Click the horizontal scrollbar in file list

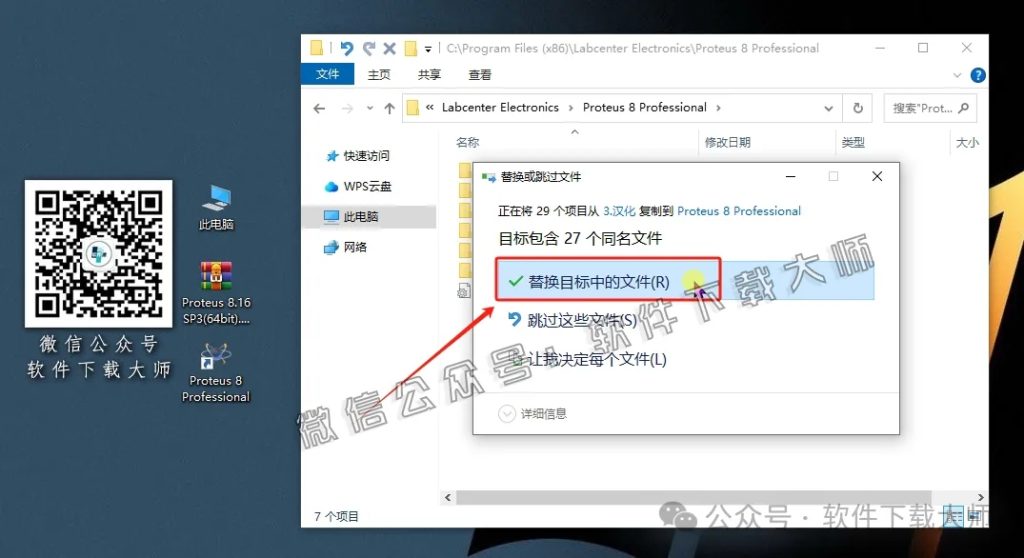click(692, 497)
